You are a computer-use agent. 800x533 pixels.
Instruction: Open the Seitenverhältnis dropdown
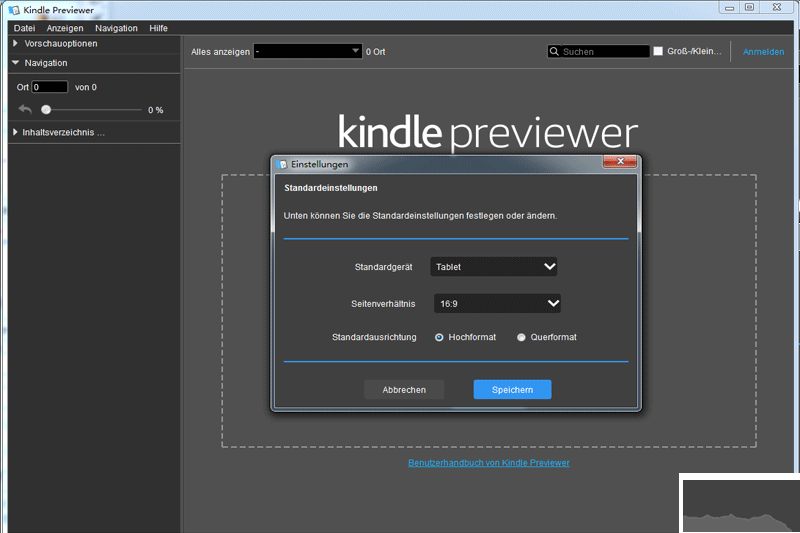(x=497, y=303)
